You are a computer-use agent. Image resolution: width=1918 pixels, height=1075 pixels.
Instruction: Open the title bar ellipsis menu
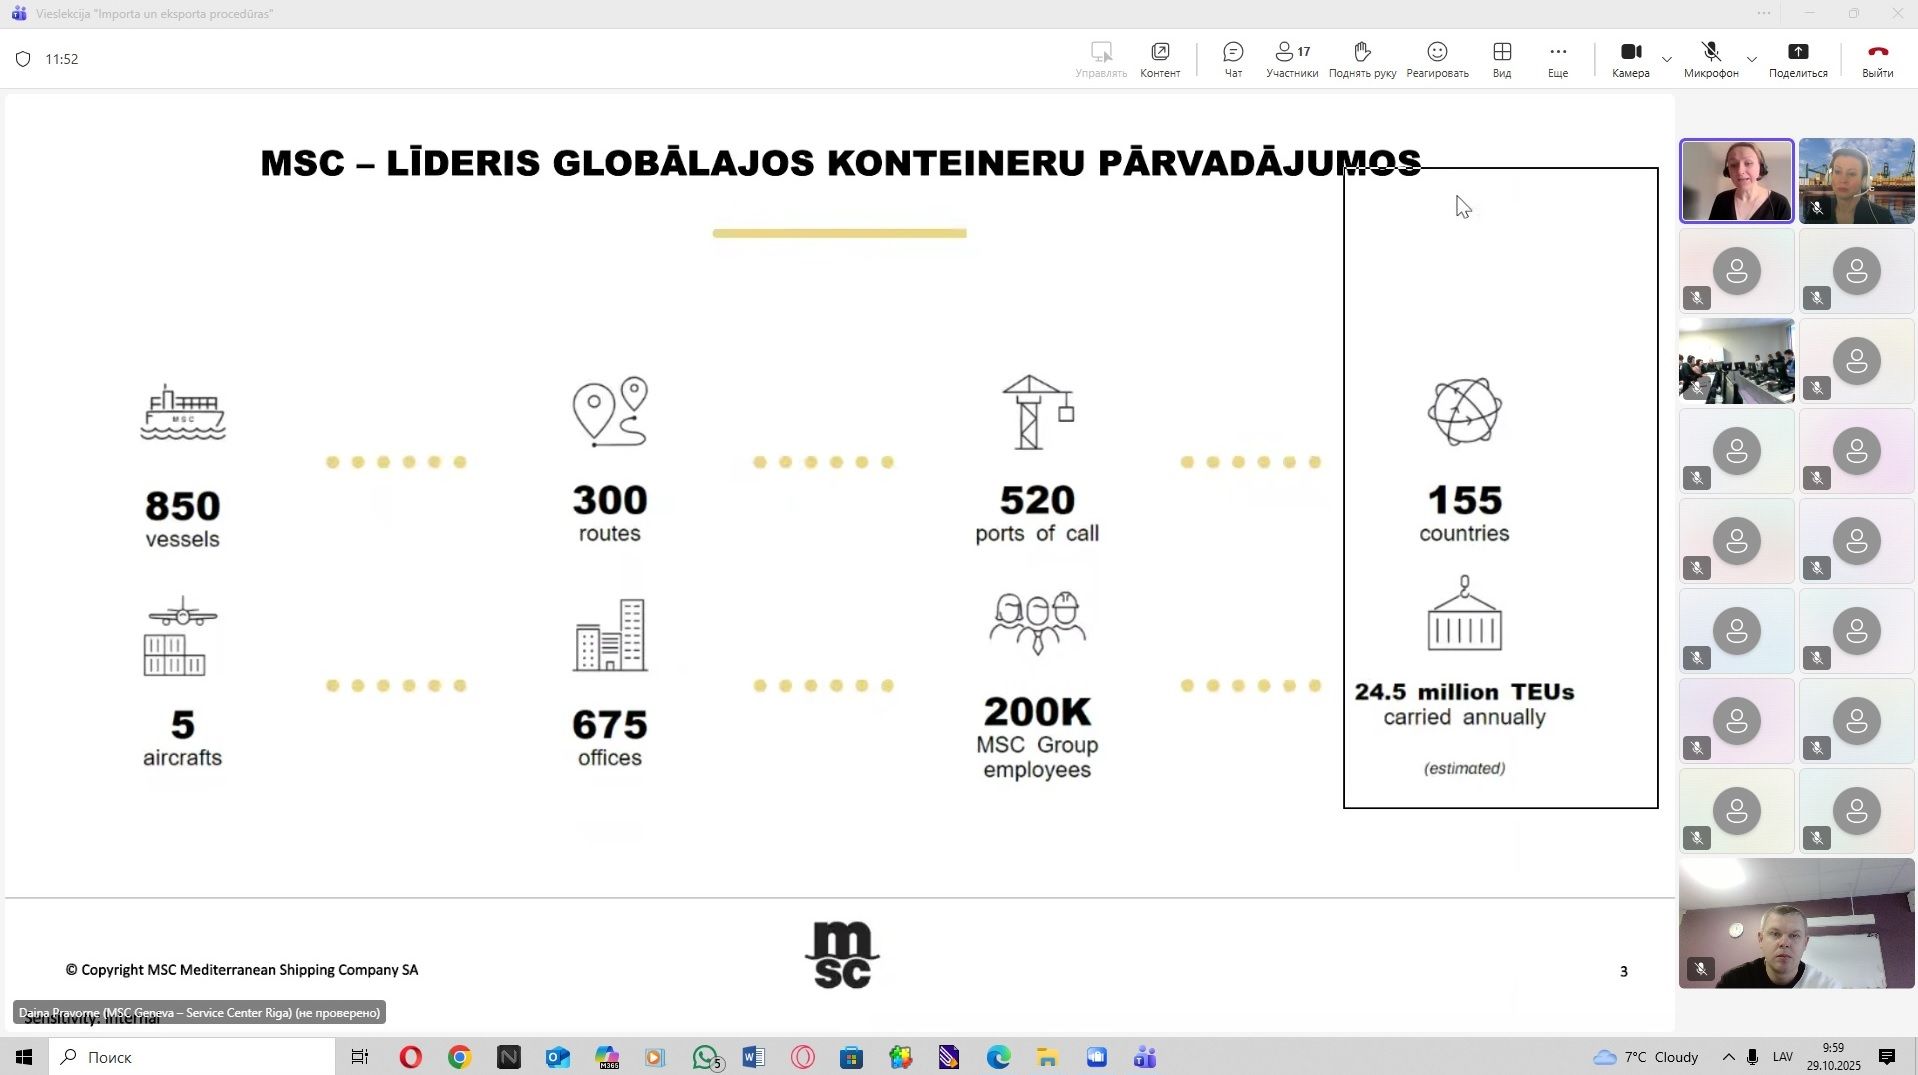tap(1764, 13)
